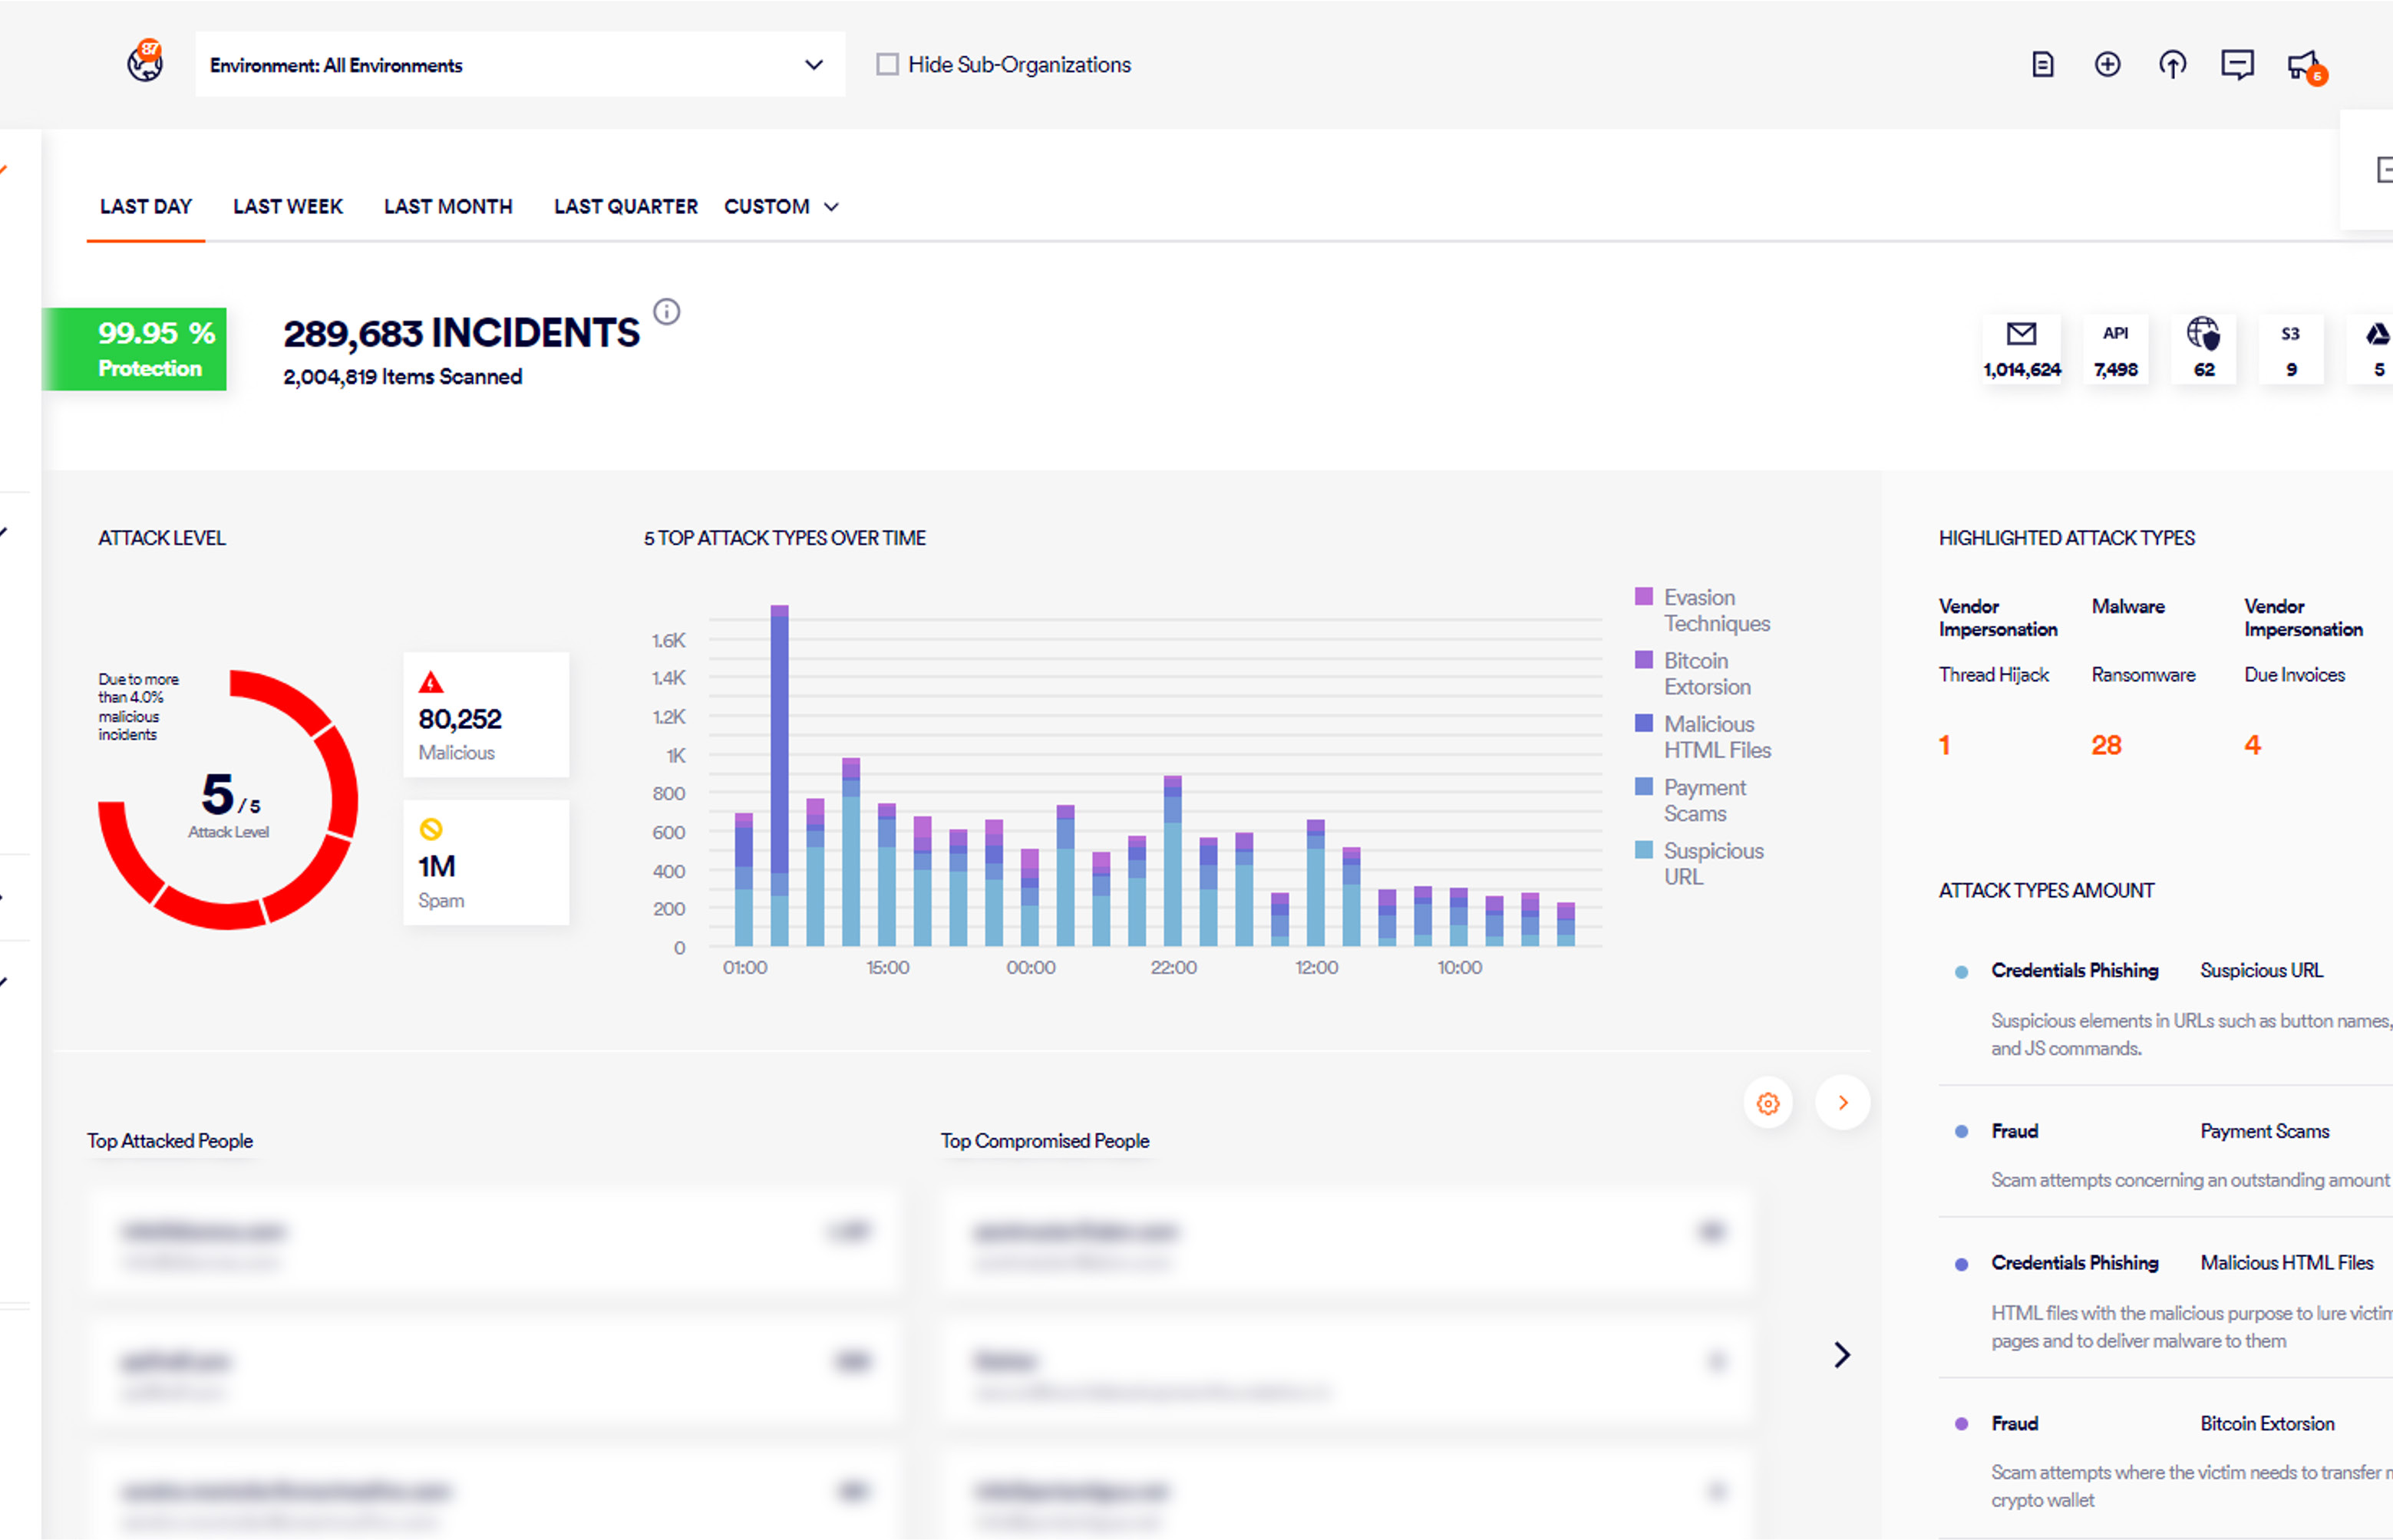This screenshot has height=1540, width=2393.
Task: Select the Last Quarter tab
Action: click(x=625, y=207)
